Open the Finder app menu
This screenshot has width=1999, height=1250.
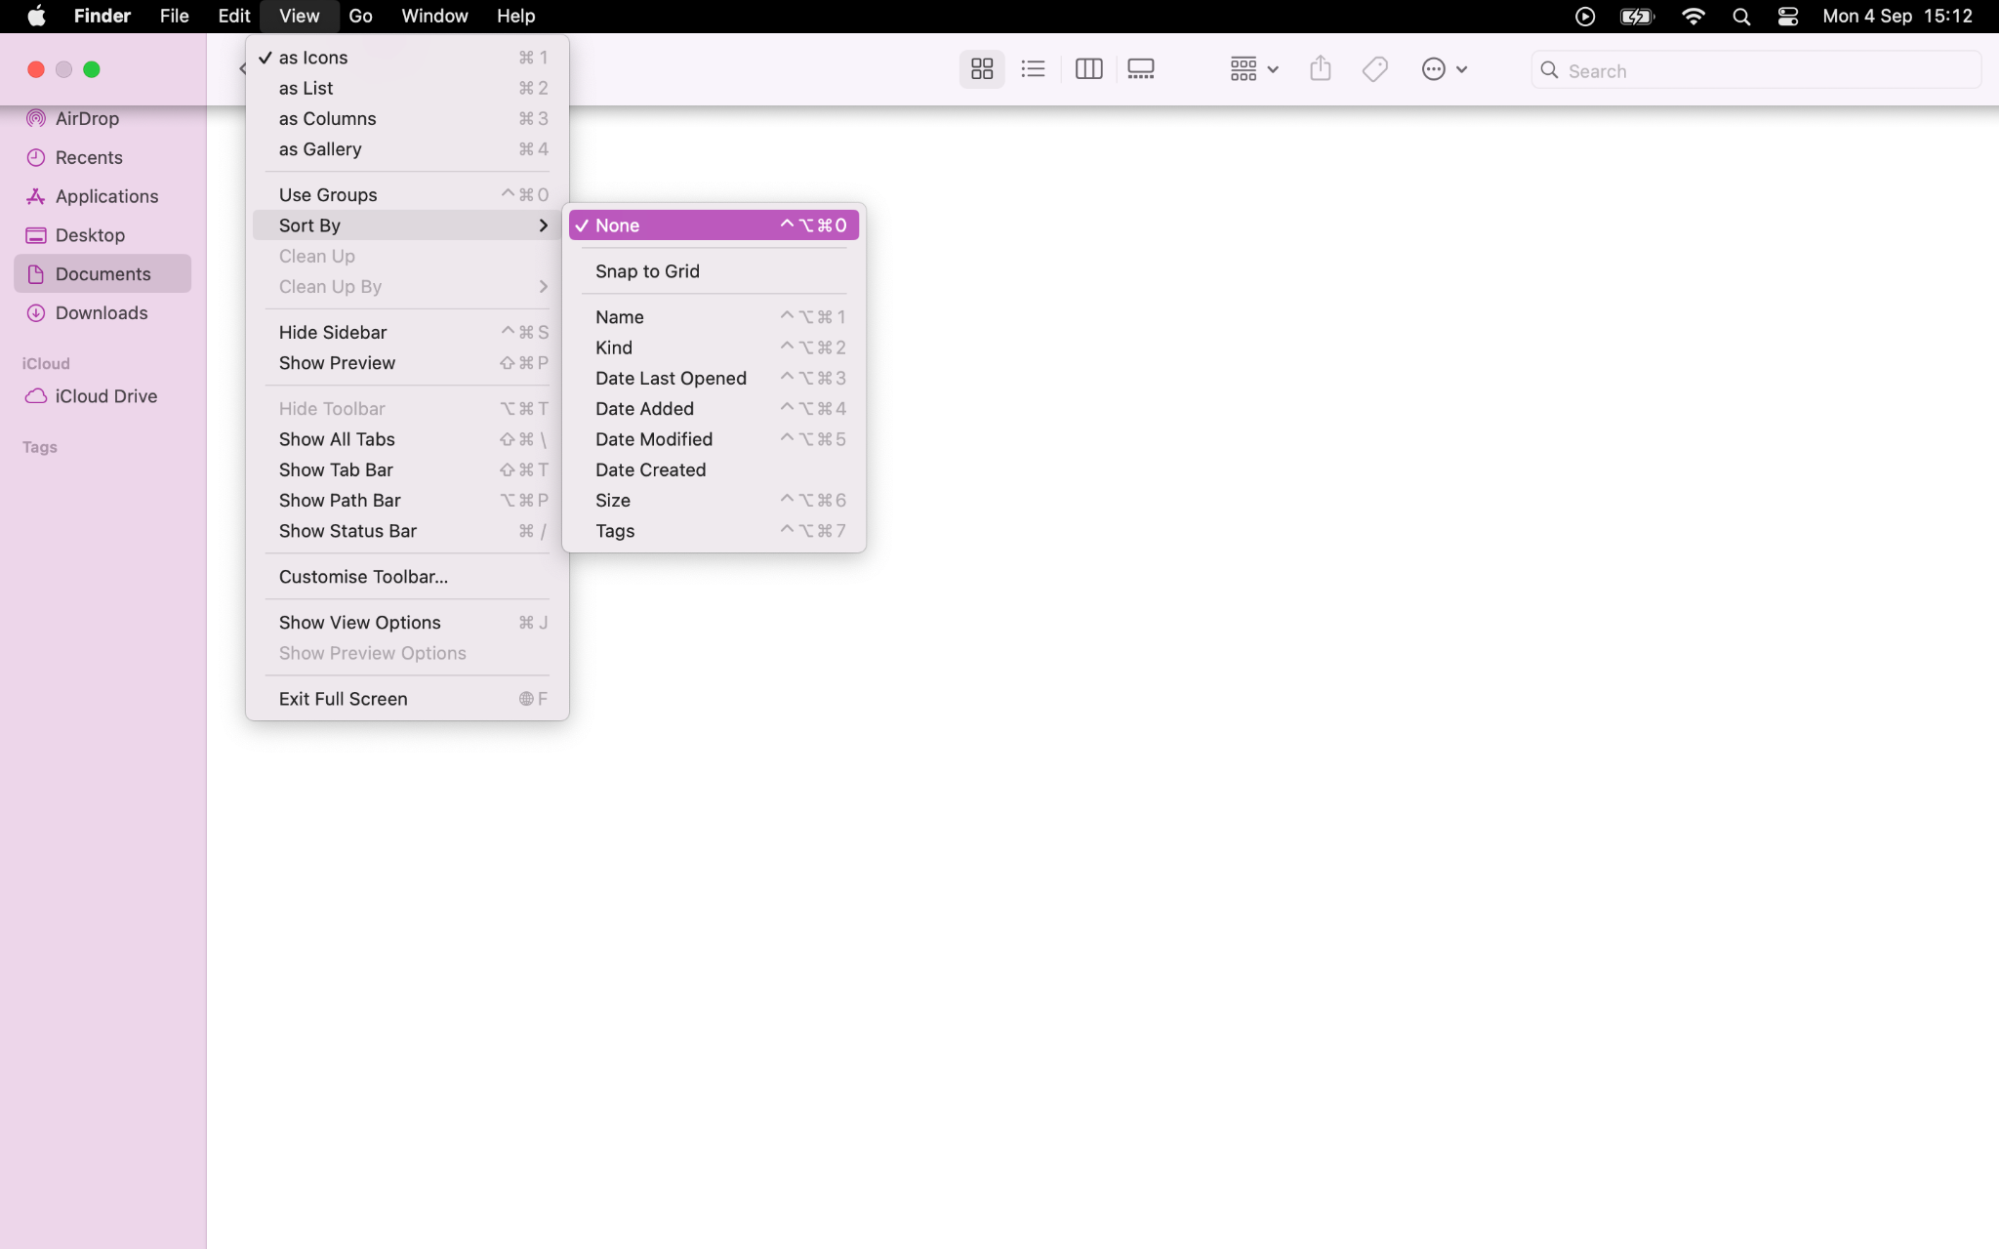click(102, 16)
